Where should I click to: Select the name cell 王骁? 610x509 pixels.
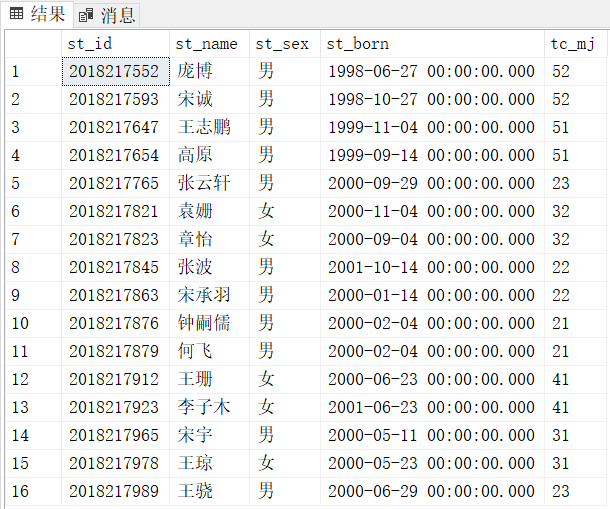(209, 491)
